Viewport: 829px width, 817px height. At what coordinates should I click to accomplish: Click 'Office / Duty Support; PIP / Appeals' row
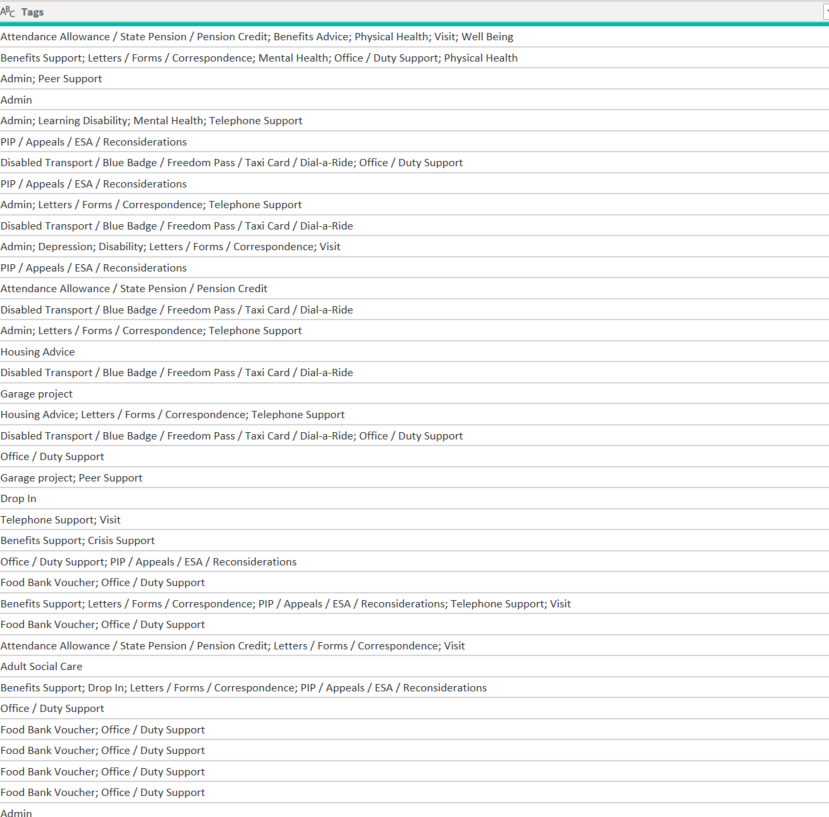pyautogui.click(x=414, y=562)
